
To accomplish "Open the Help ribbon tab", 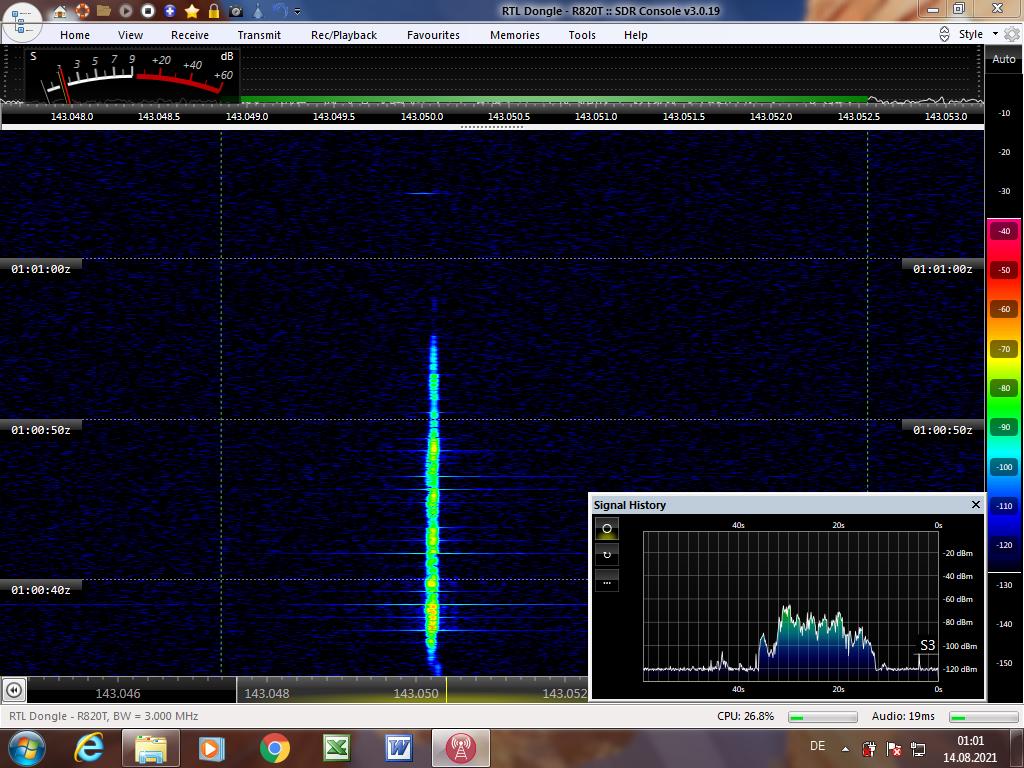I will tap(635, 35).
